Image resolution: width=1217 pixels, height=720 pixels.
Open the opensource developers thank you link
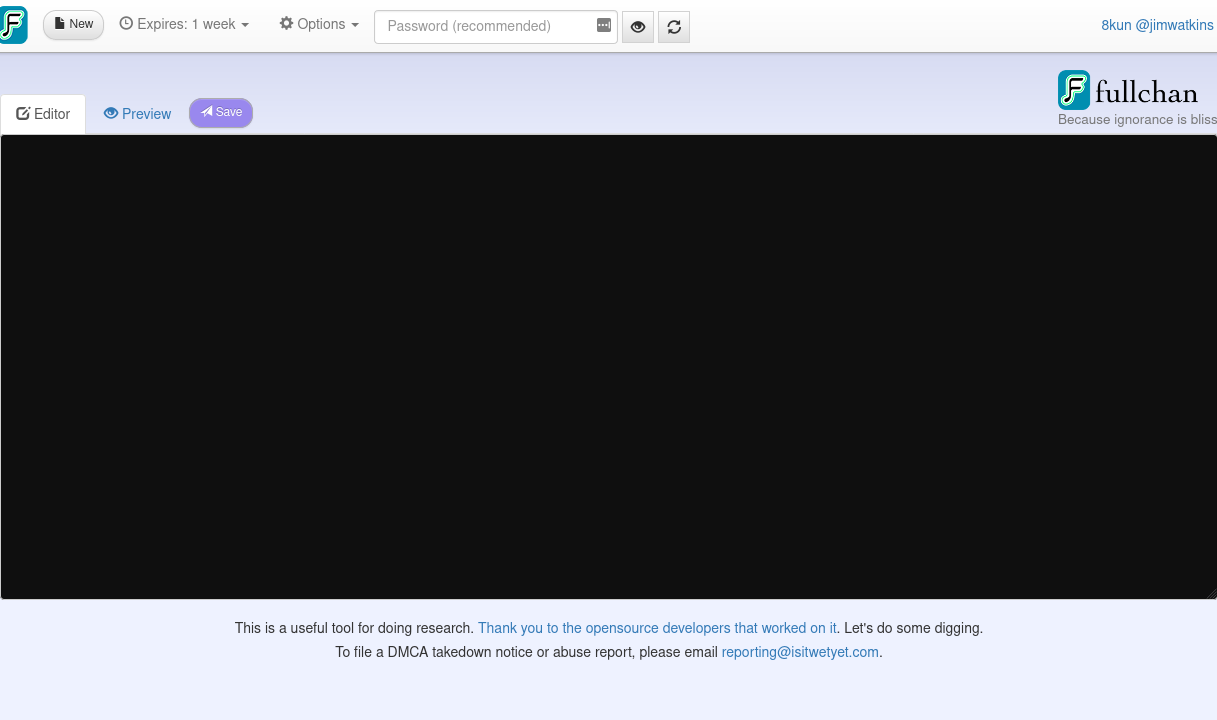[x=657, y=628]
